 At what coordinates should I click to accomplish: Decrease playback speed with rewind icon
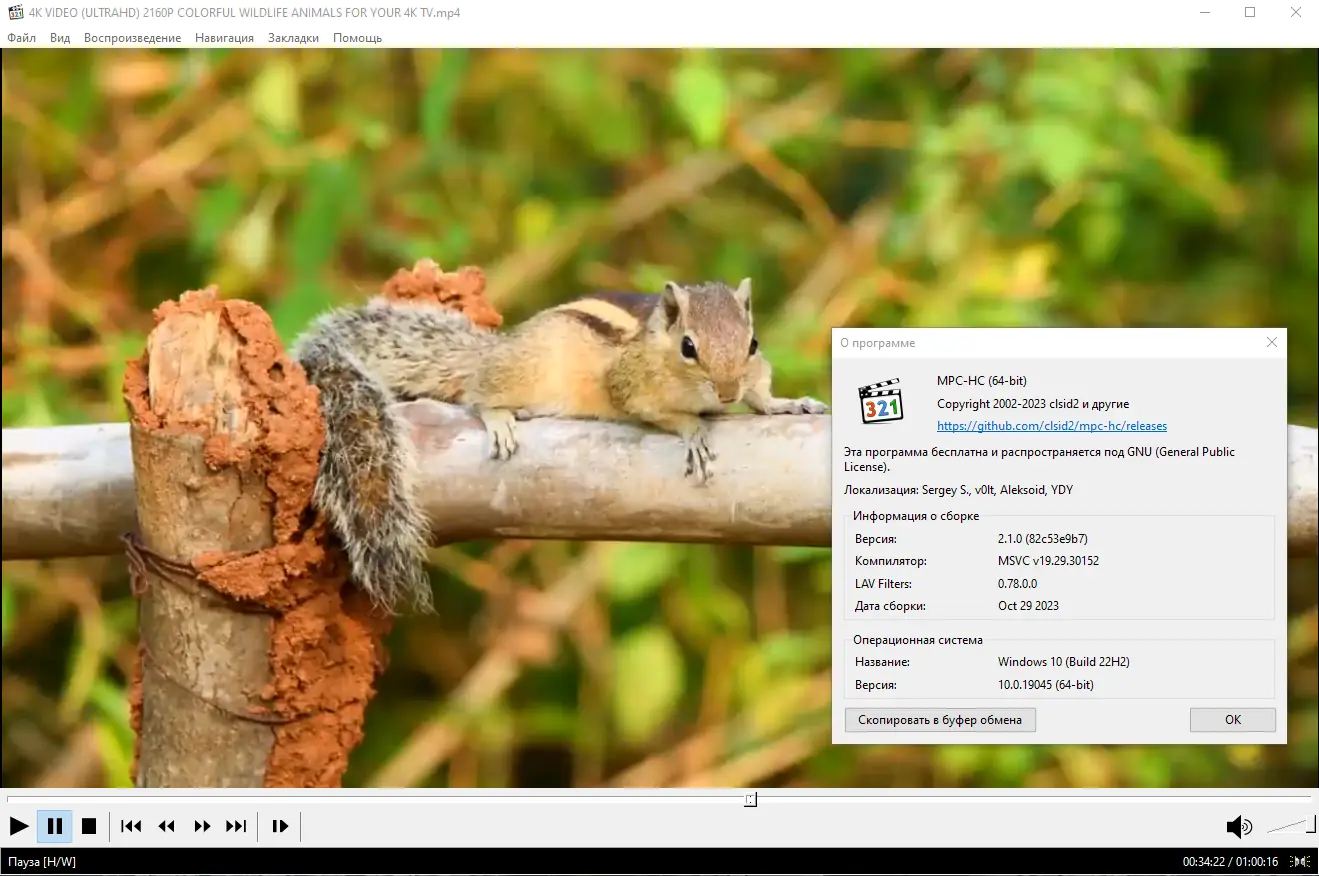(167, 826)
